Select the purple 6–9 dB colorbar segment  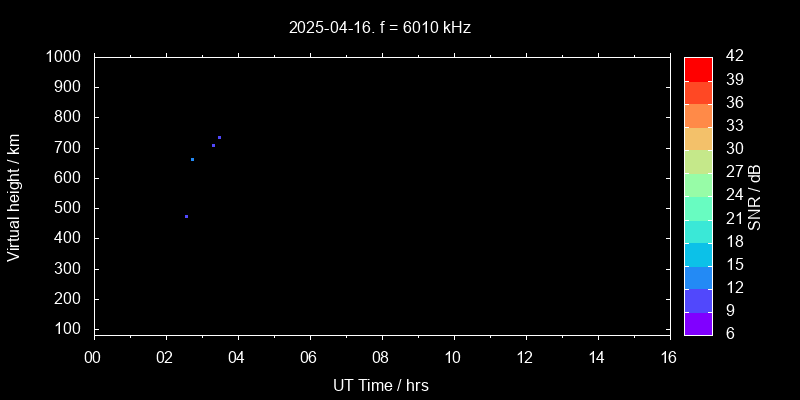698,323
